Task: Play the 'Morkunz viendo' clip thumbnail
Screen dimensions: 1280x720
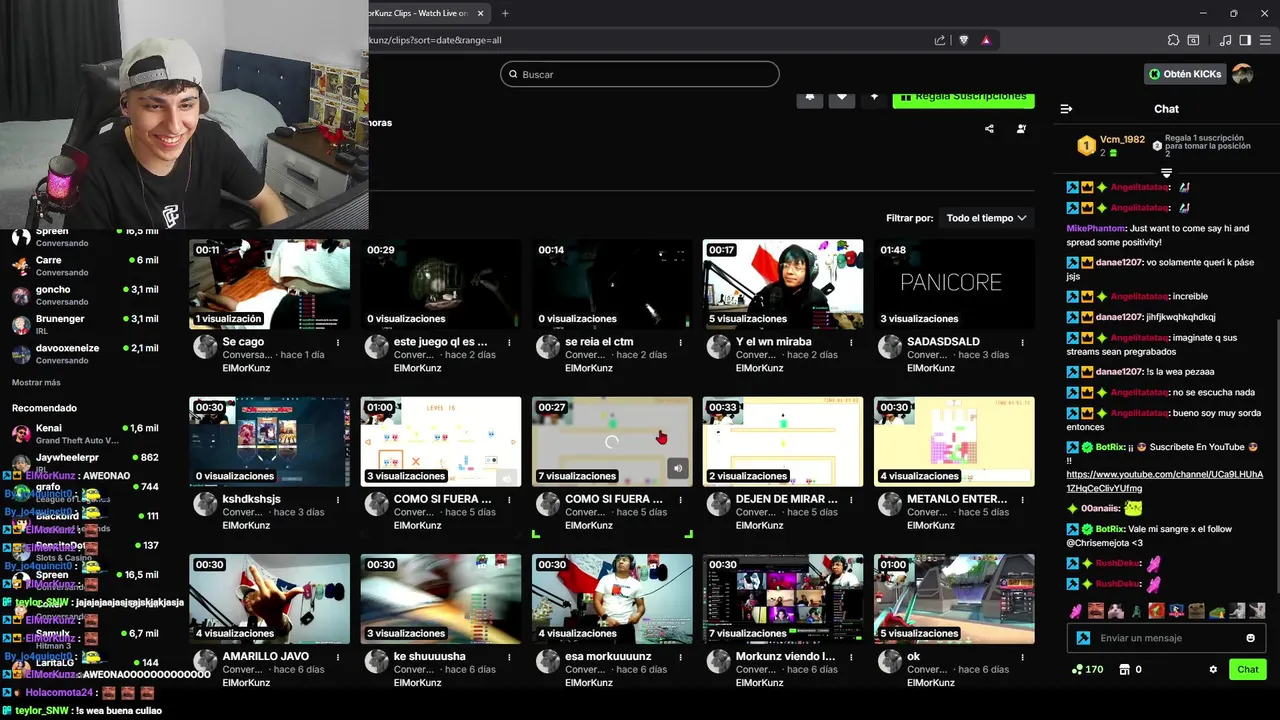Action: [783, 599]
